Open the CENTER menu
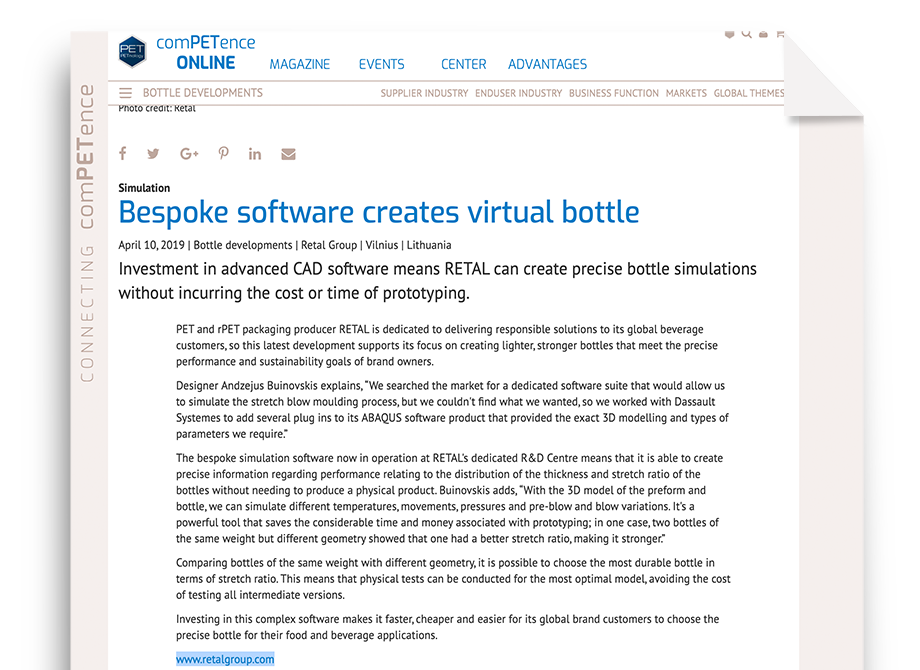 coord(464,64)
